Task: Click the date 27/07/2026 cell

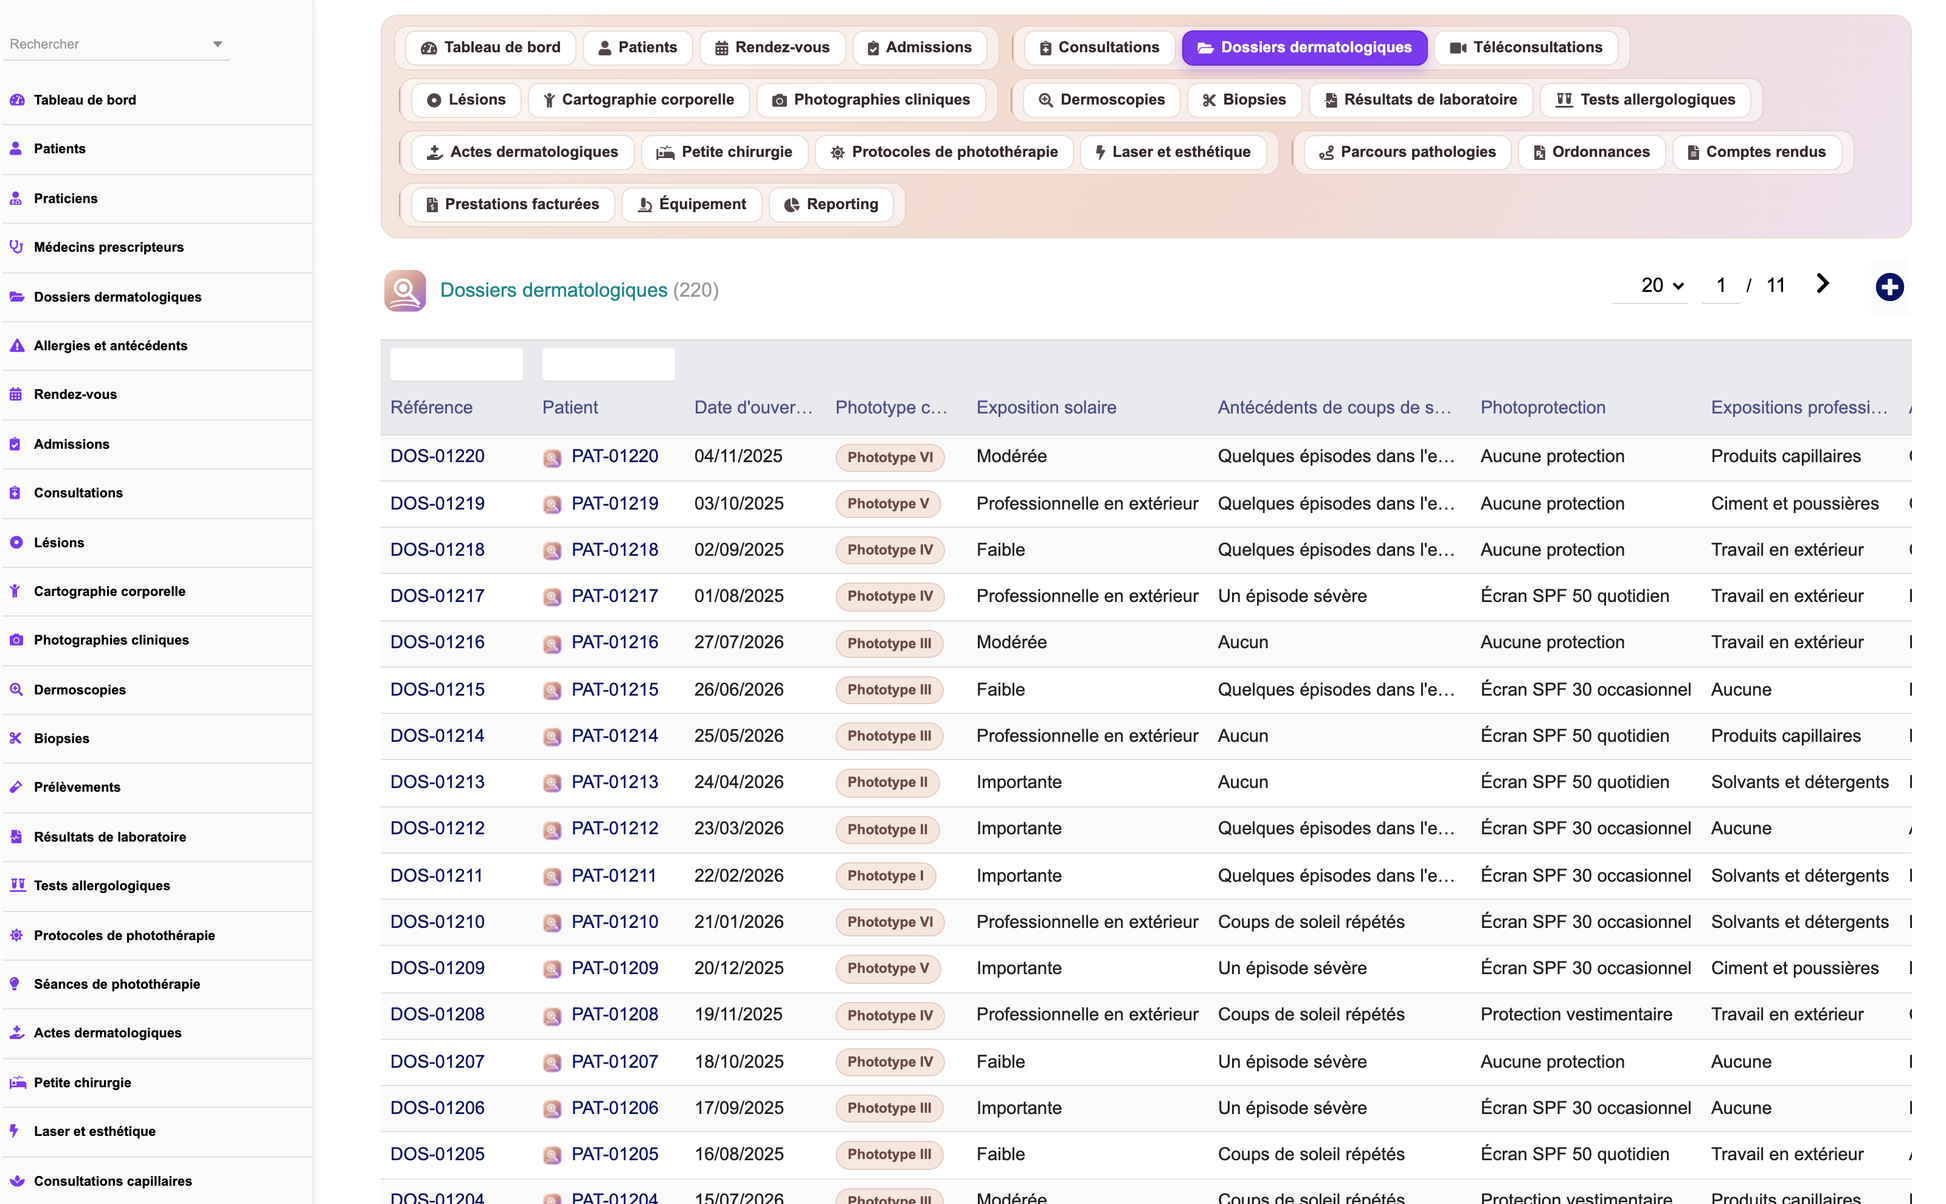Action: pos(738,642)
